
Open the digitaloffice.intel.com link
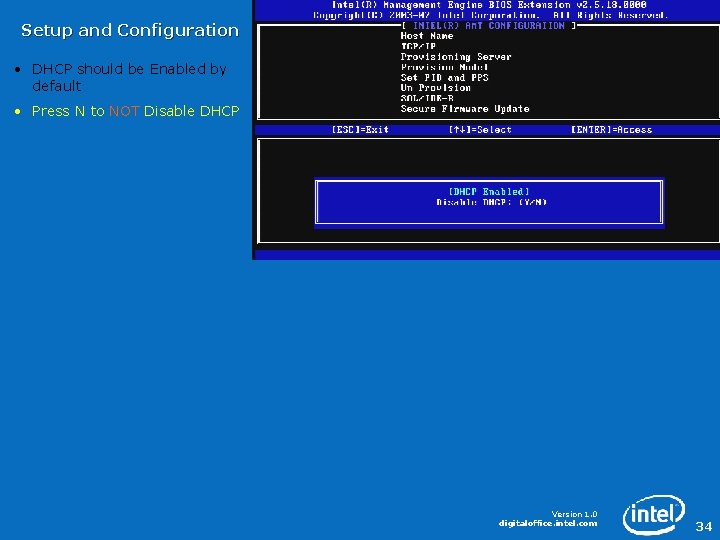pyautogui.click(x=548, y=523)
